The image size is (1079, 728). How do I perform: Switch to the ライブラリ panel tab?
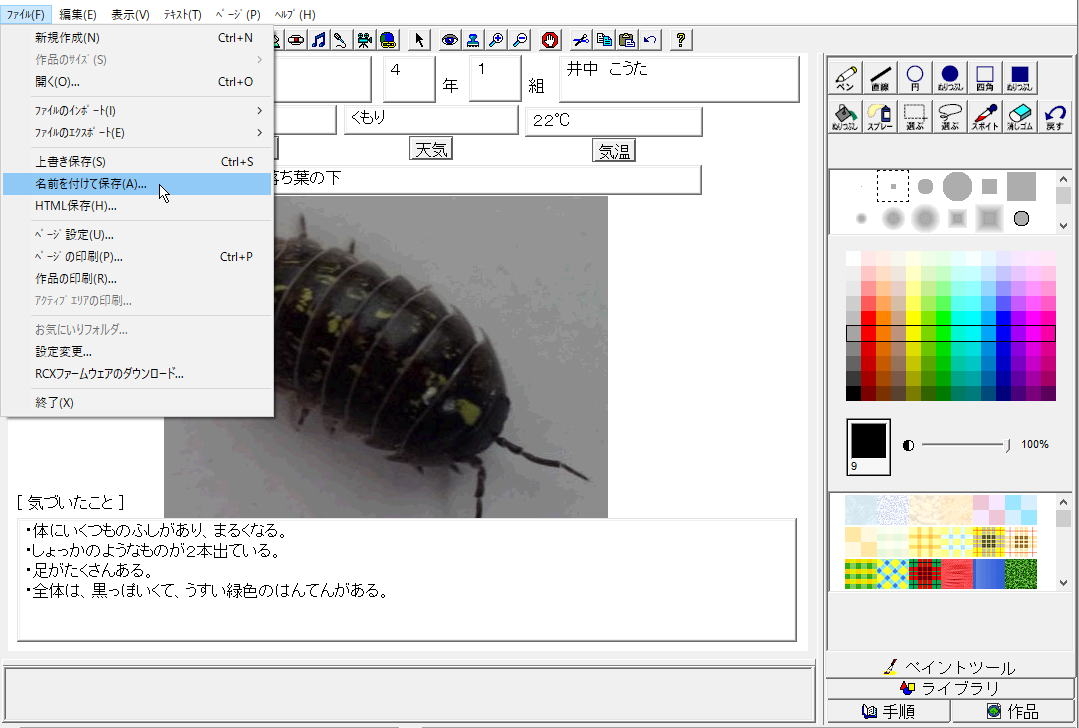(x=951, y=688)
